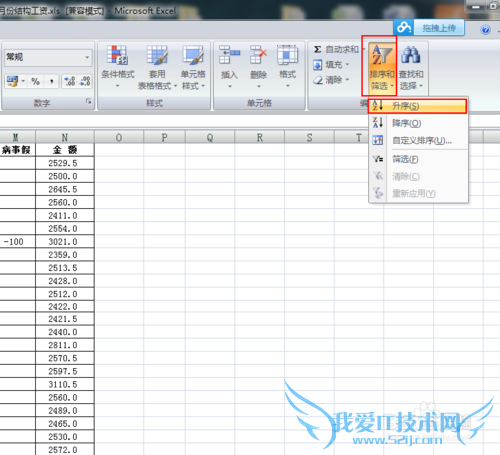
Task: Click Decrease Decimal icon
Action: (x=85, y=81)
